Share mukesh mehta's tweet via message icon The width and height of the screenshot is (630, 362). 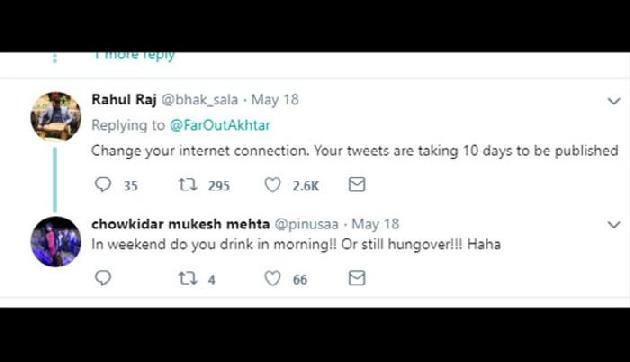[357, 278]
